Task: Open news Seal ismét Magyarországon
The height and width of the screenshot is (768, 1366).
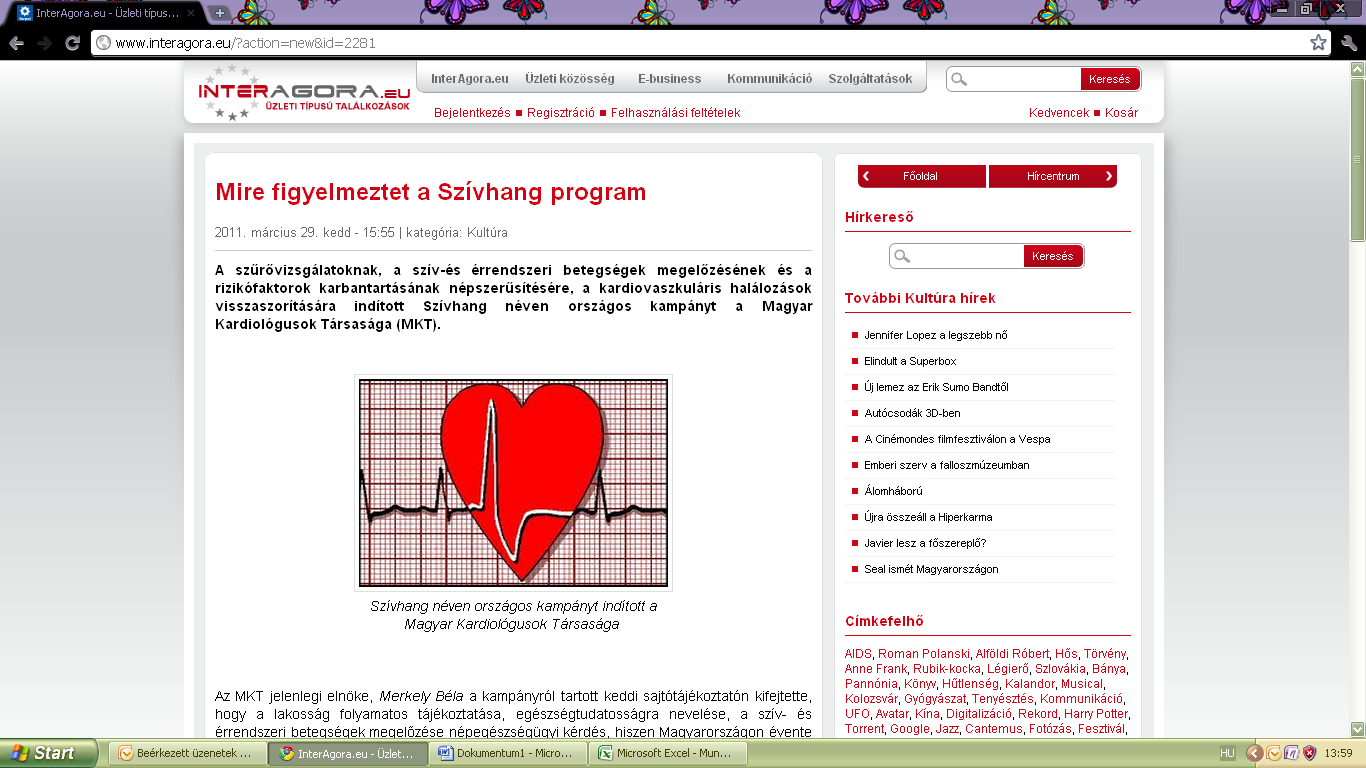Action: [x=931, y=569]
